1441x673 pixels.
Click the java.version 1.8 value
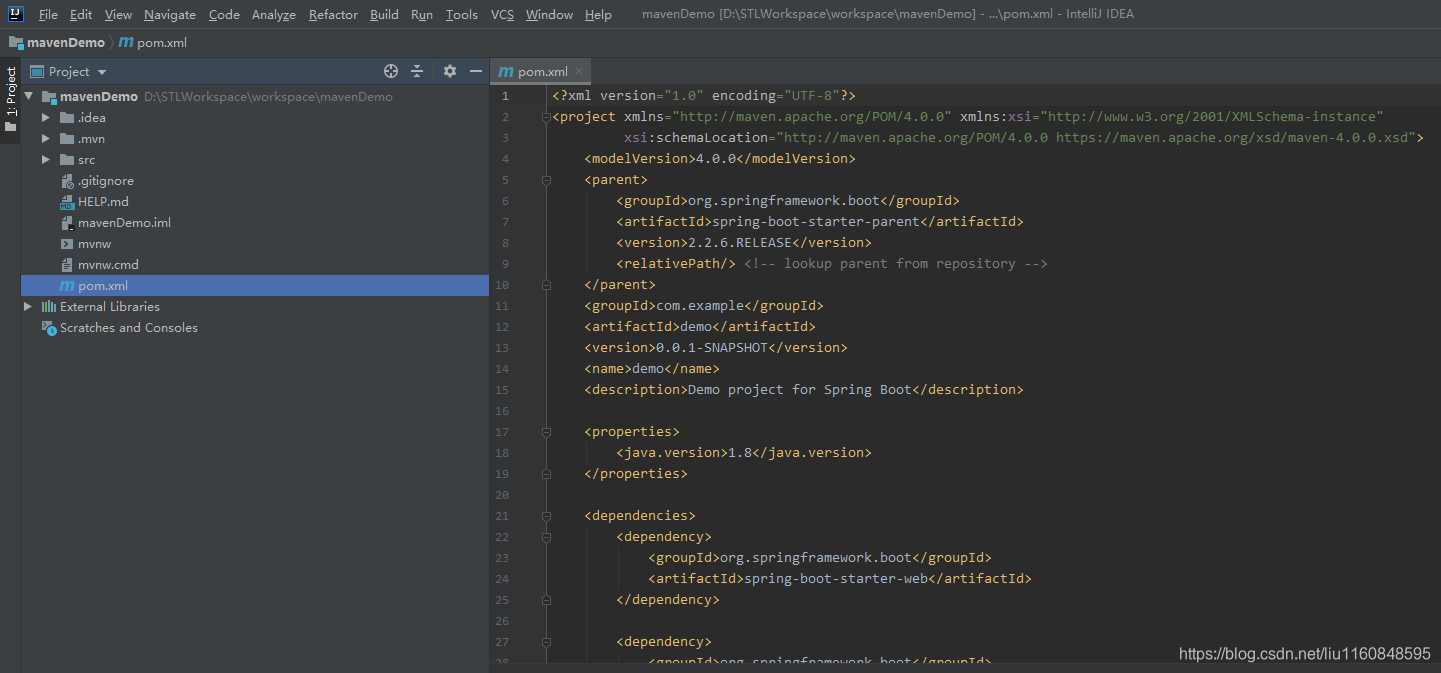tap(740, 453)
